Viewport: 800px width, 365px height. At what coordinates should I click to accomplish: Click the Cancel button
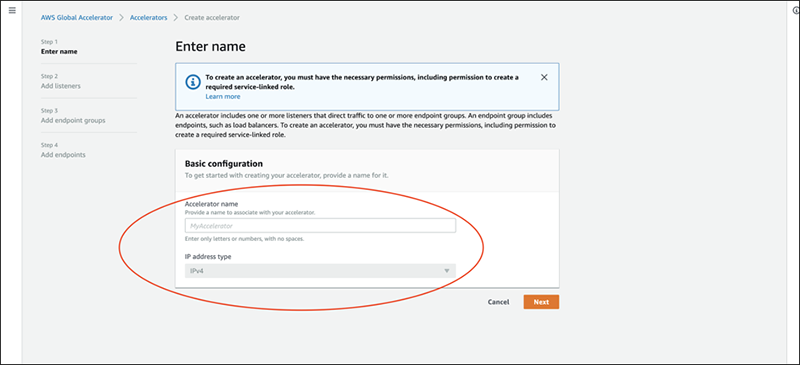498,302
